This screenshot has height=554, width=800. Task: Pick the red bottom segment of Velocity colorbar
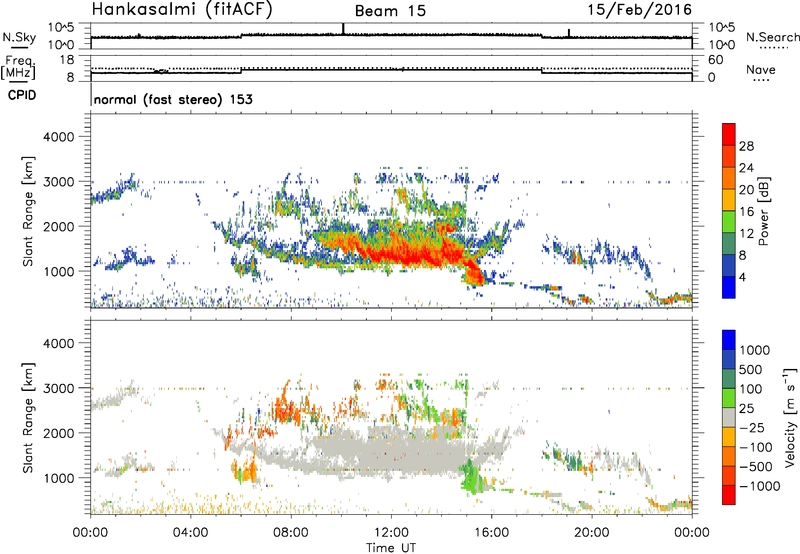[x=729, y=495]
